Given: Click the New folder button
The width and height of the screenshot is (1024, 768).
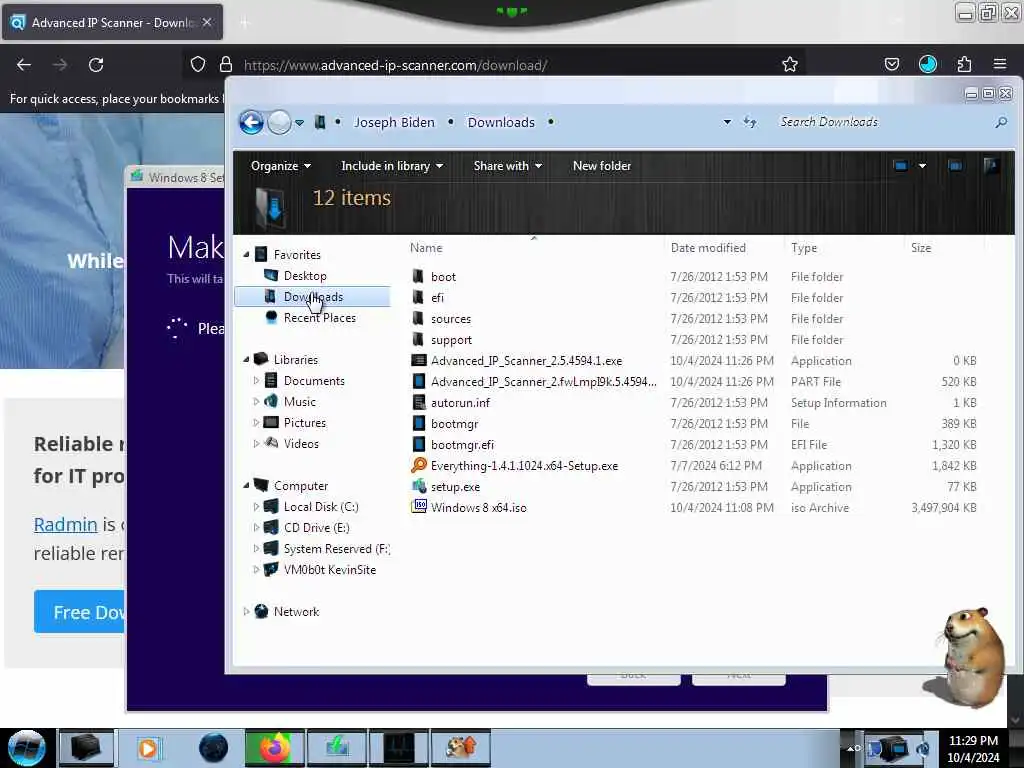Looking at the screenshot, I should tap(601, 166).
